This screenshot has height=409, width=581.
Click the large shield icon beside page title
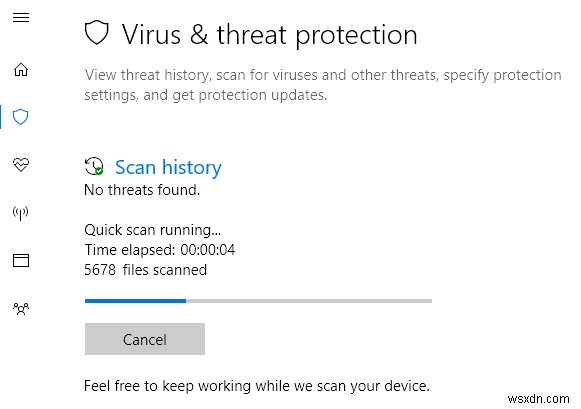point(96,33)
